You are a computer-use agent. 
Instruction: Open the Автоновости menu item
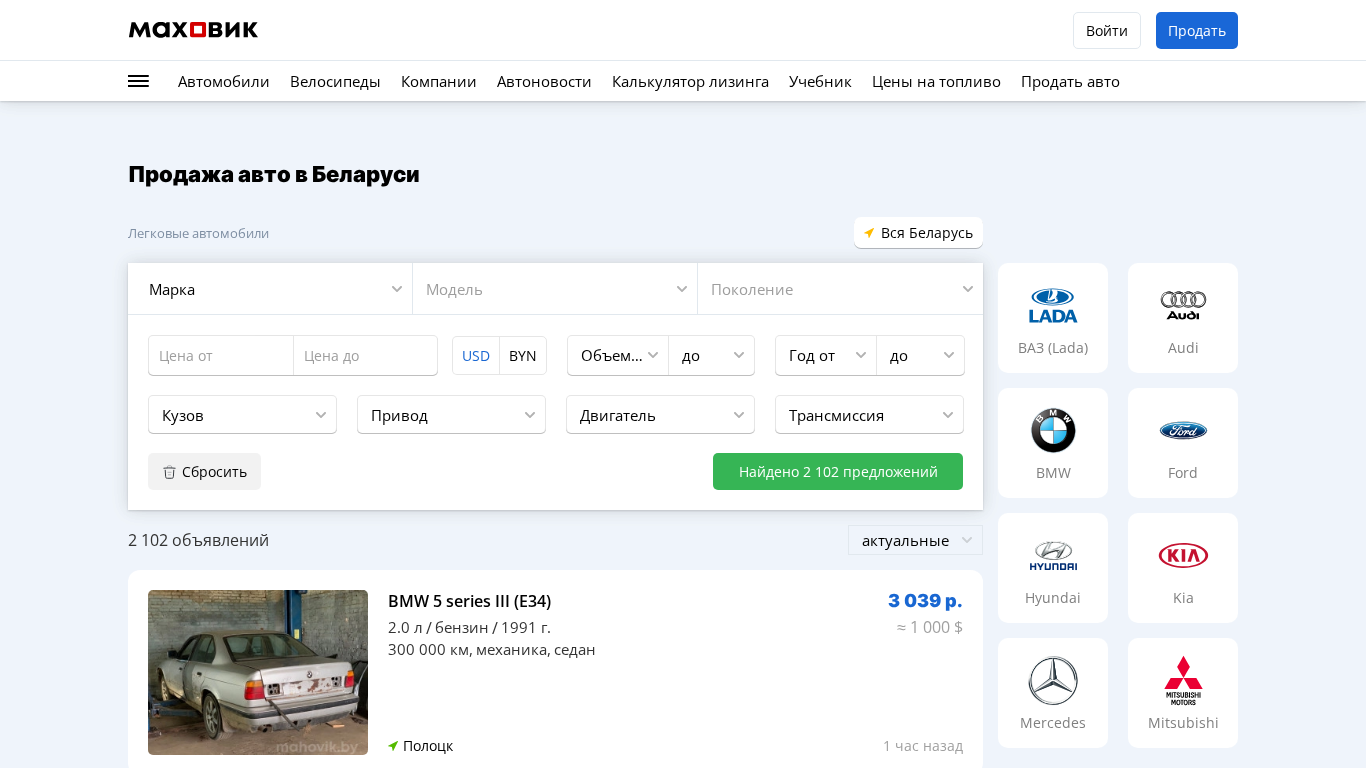point(544,81)
